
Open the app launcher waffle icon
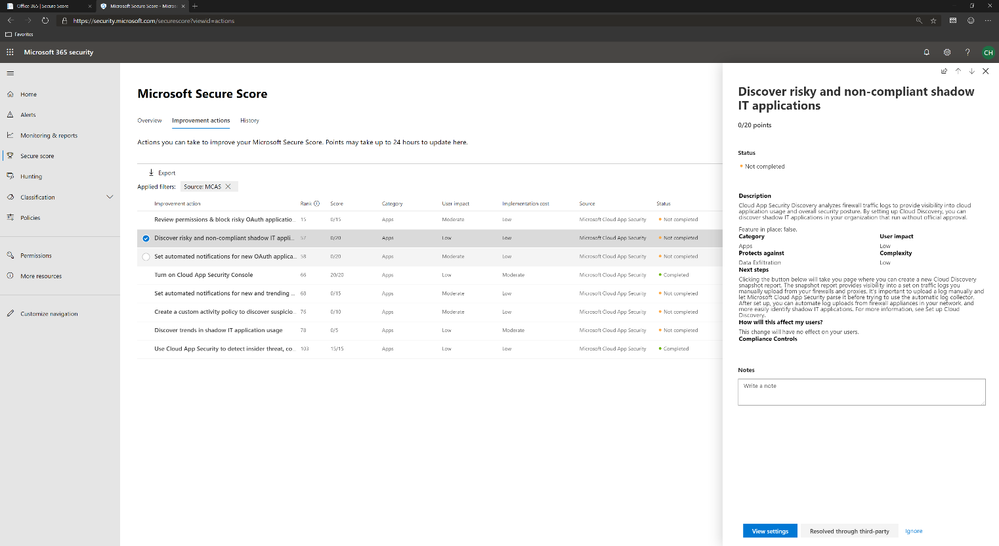10,52
